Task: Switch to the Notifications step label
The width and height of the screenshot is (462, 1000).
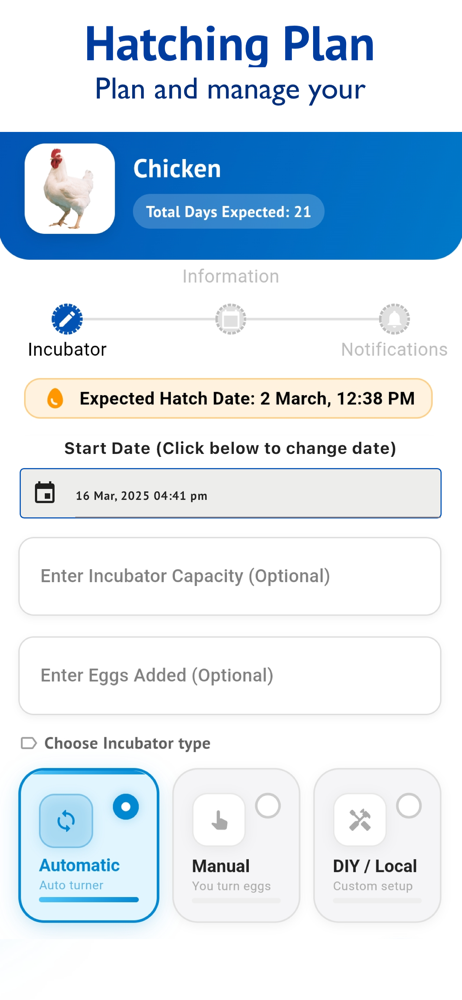Action: pos(394,349)
